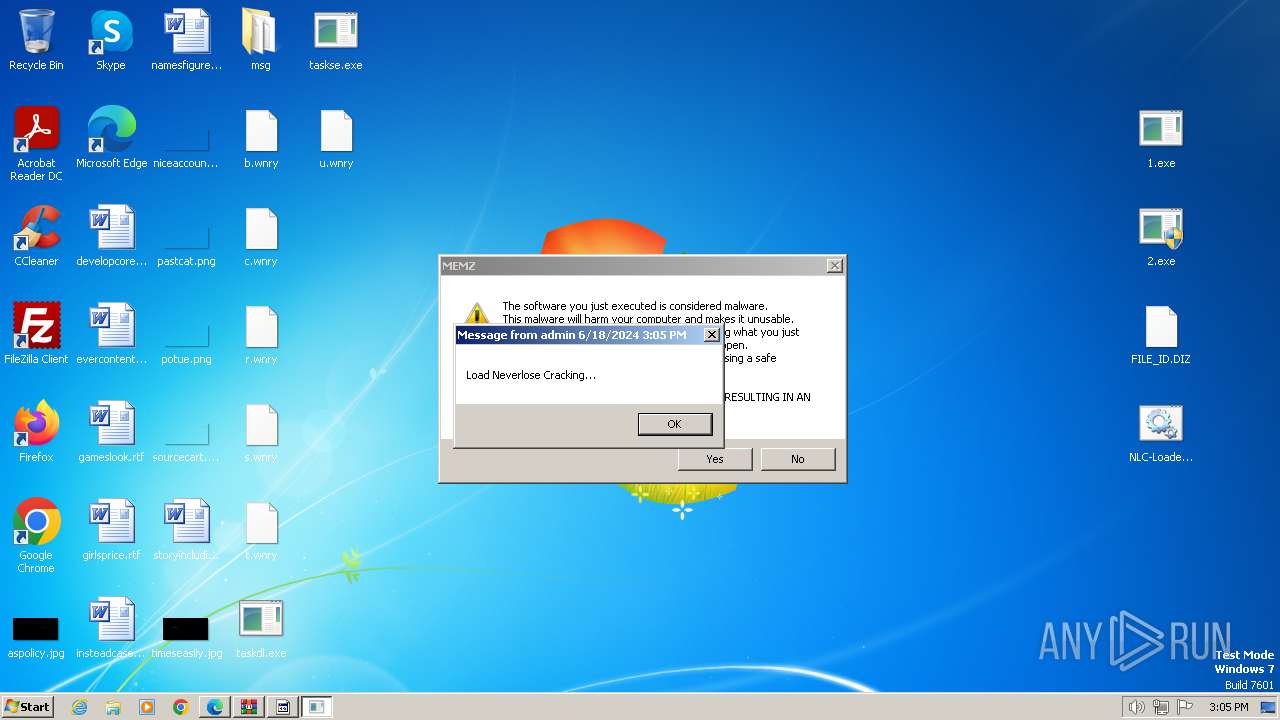Open Windows Explorer from taskbar
This screenshot has width=1280, height=720.
click(x=113, y=707)
